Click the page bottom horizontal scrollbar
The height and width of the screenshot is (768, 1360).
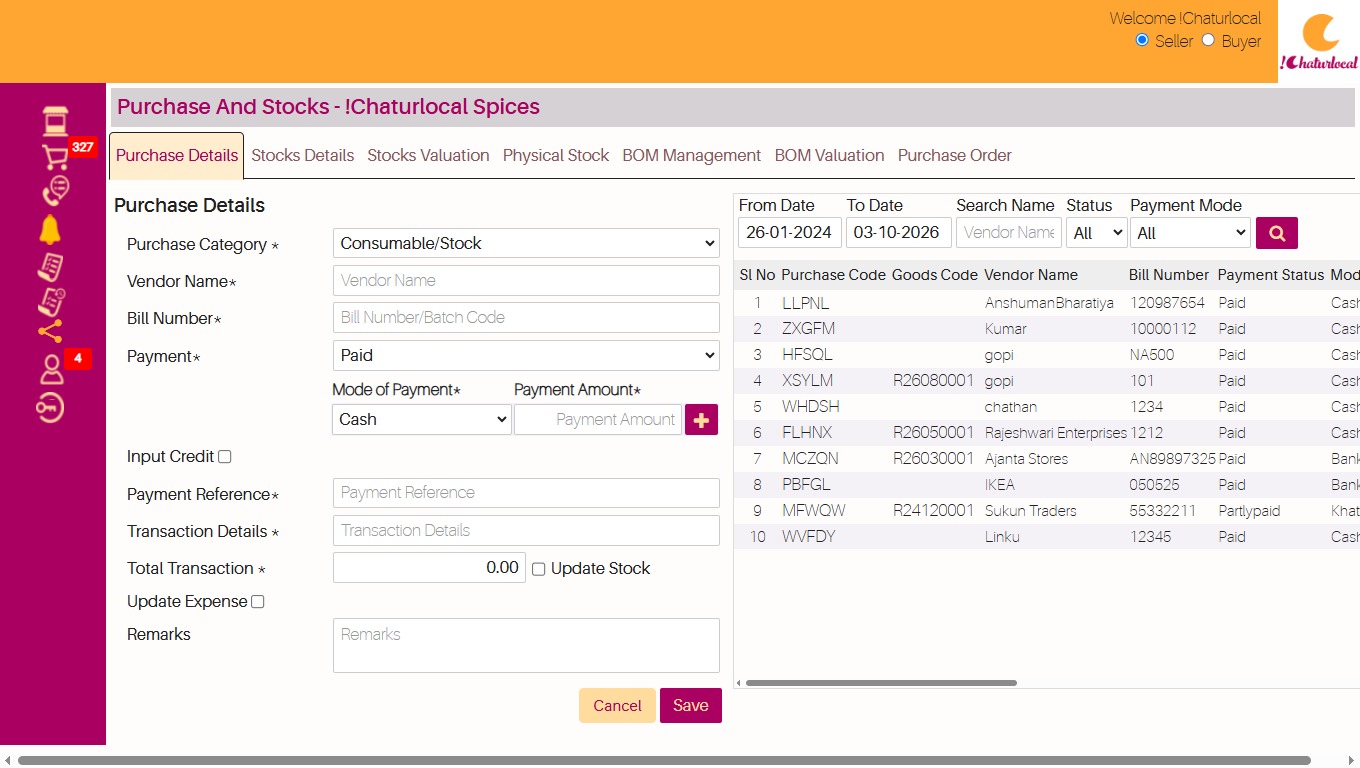pyautogui.click(x=664, y=760)
